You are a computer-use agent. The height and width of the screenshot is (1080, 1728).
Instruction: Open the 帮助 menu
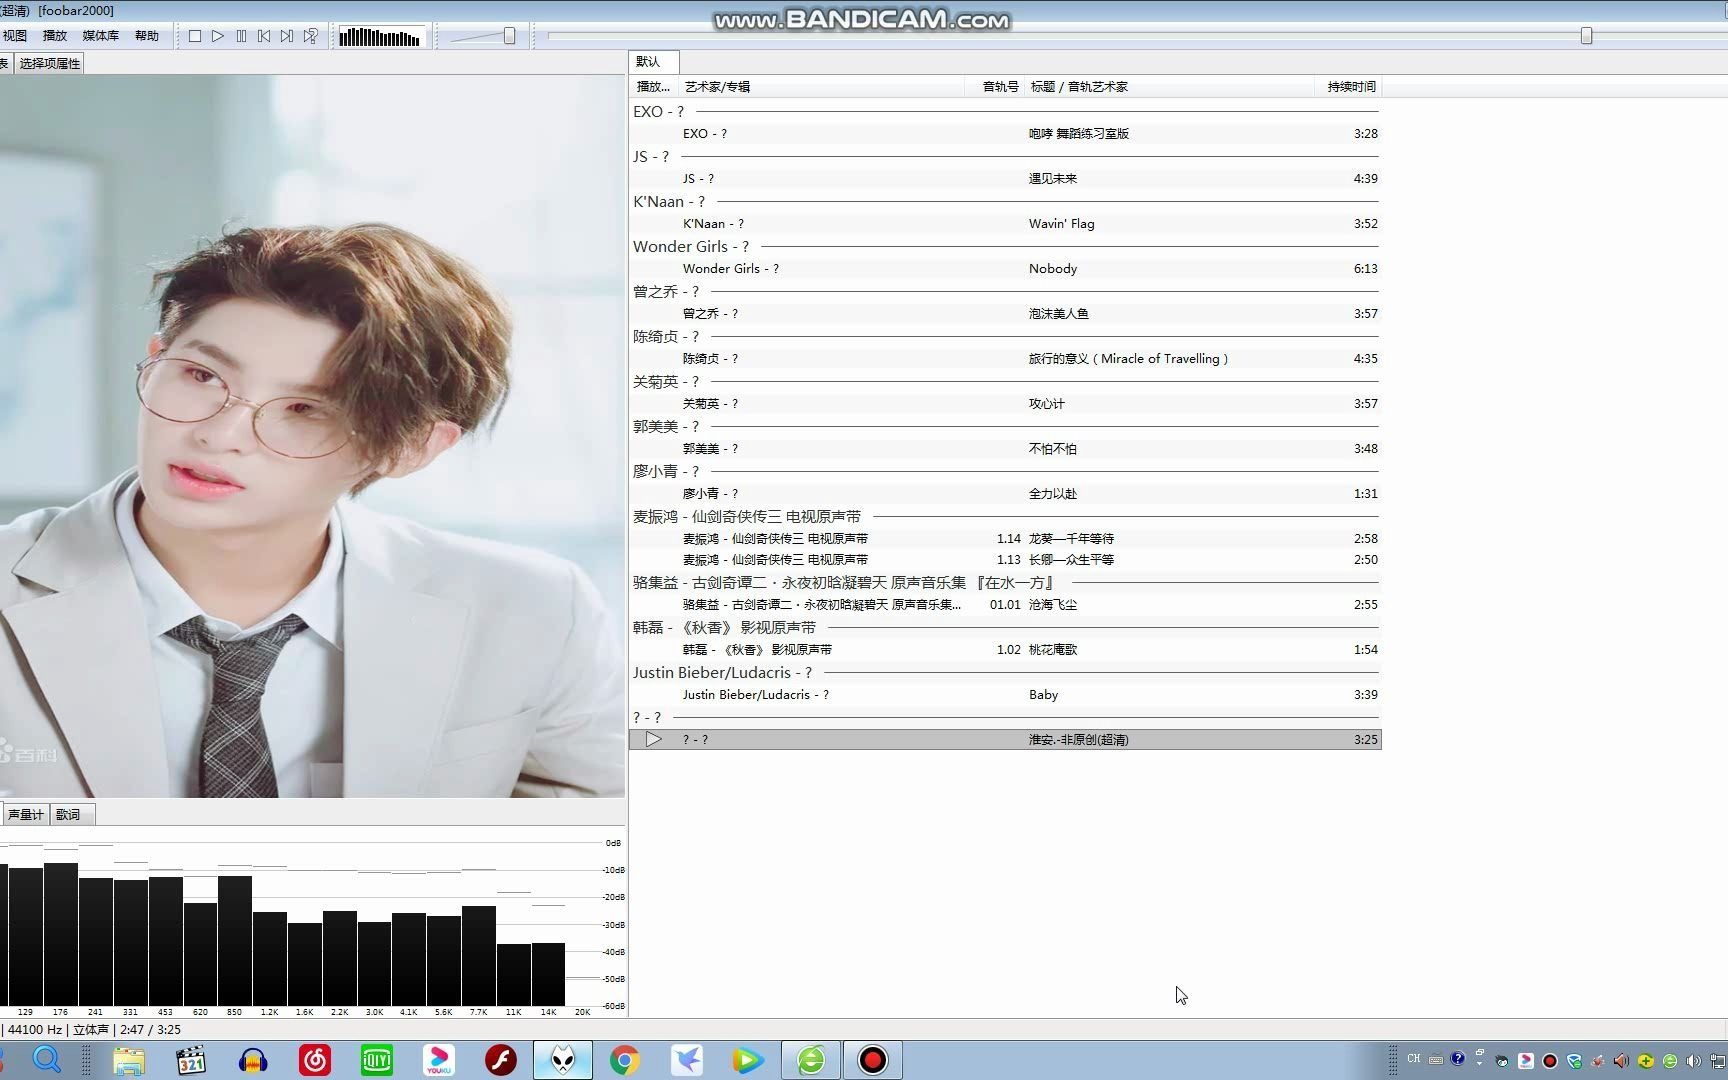click(147, 36)
